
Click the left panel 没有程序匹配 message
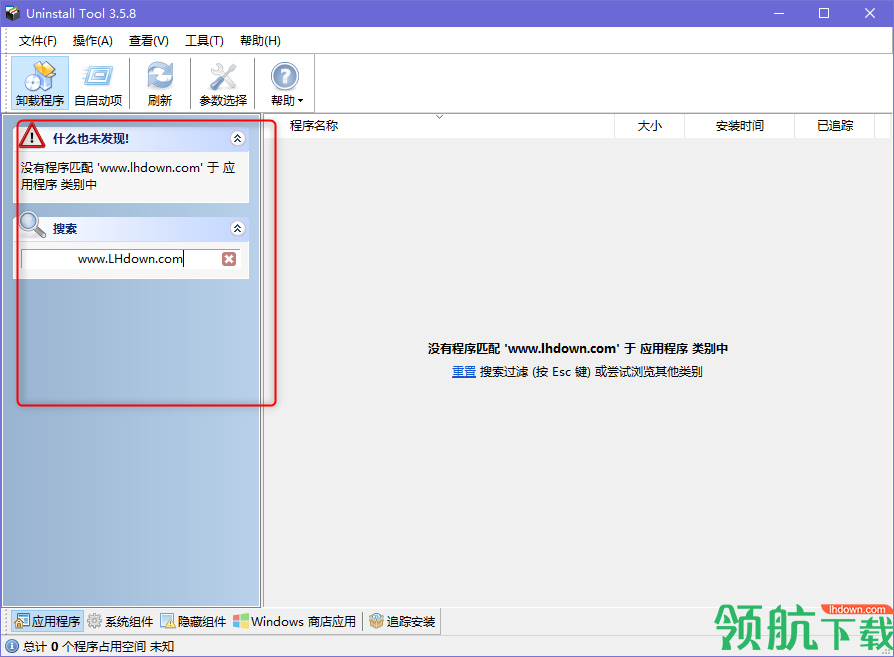pos(128,176)
